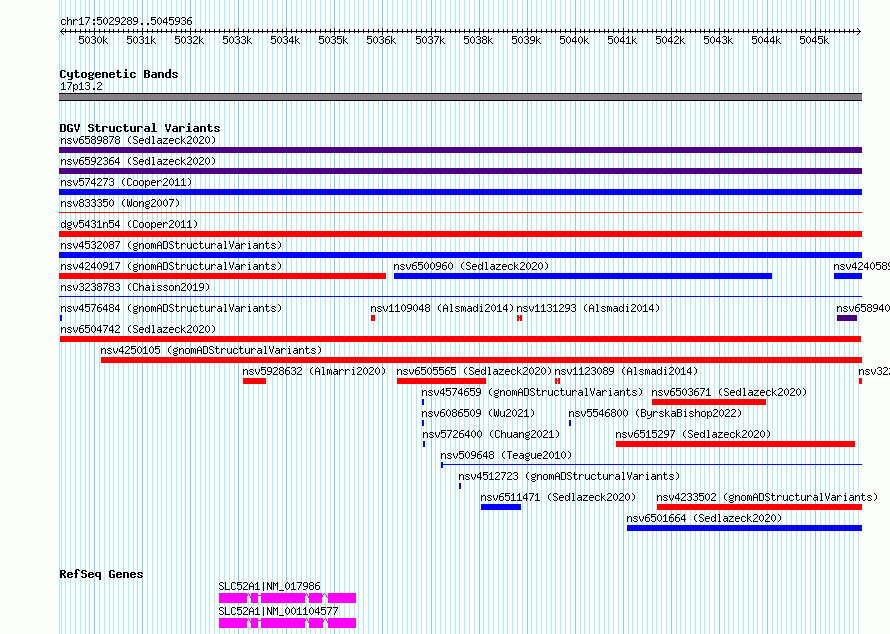Image resolution: width=890 pixels, height=634 pixels.
Task: Click the chr17:5029289..5045936 coordinate label
Action: (126, 21)
